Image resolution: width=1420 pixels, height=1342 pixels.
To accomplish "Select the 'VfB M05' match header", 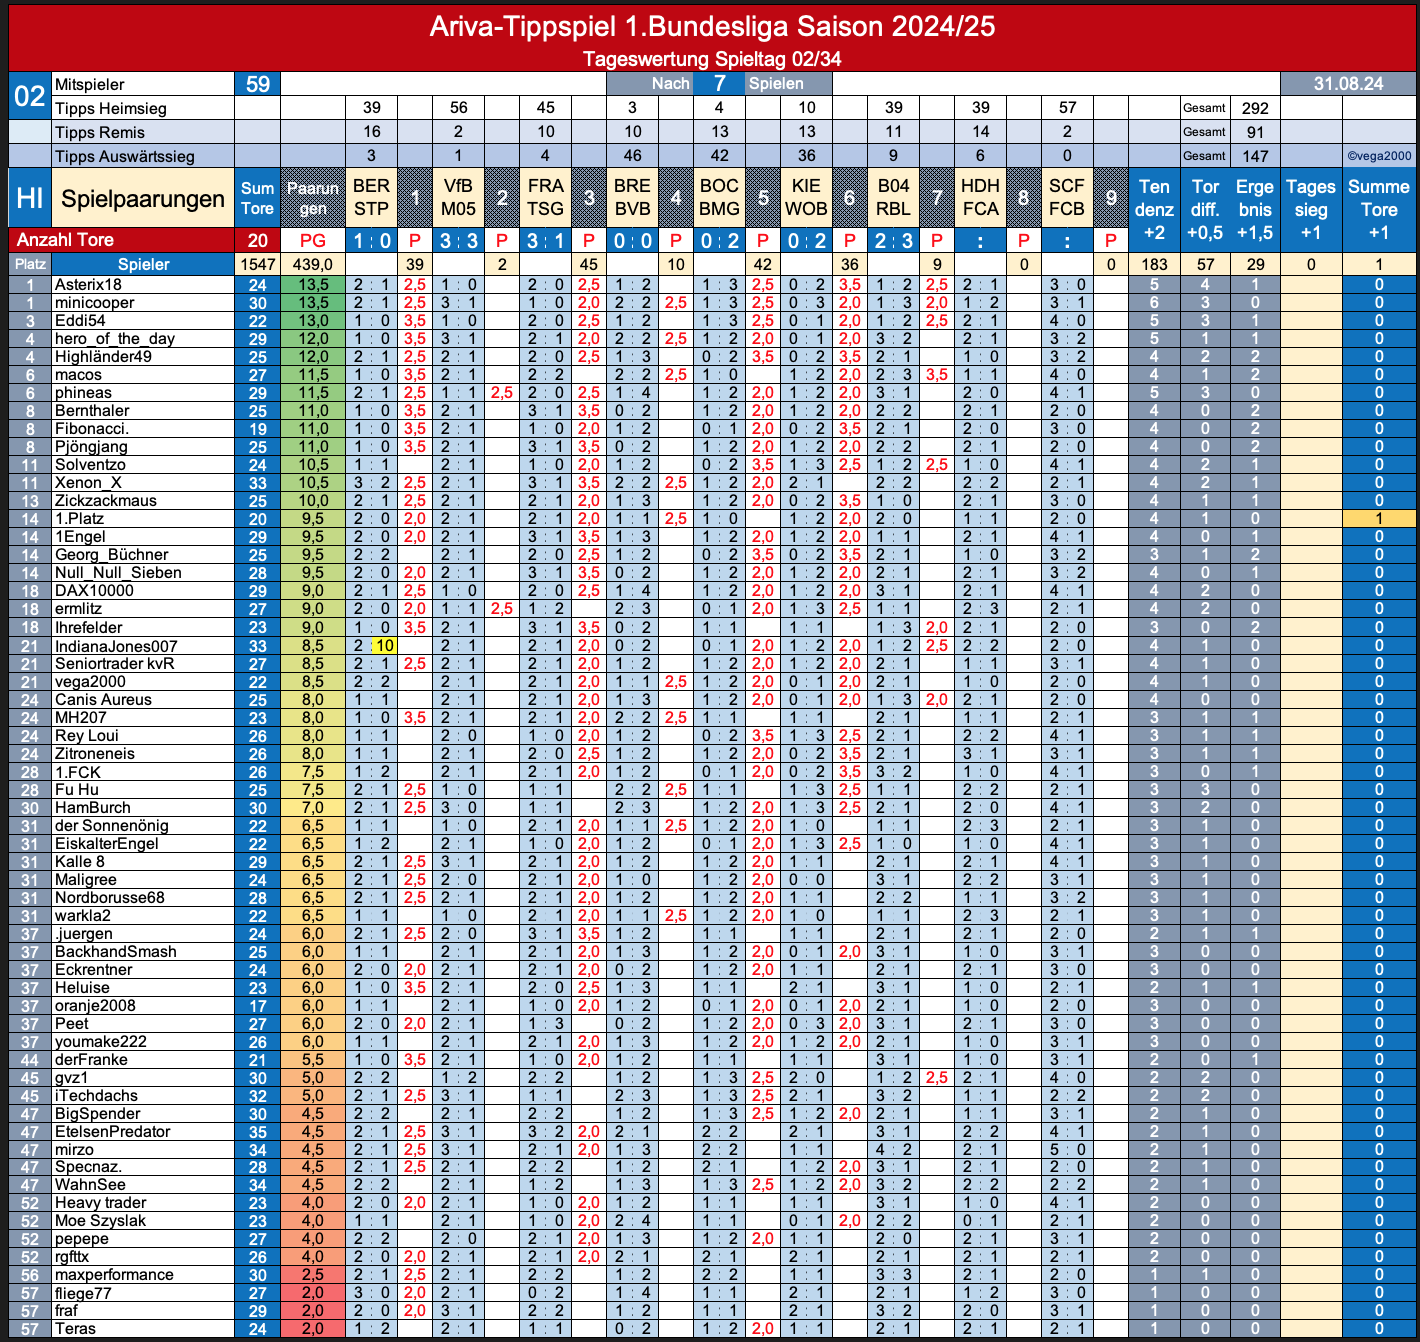I will (x=458, y=198).
